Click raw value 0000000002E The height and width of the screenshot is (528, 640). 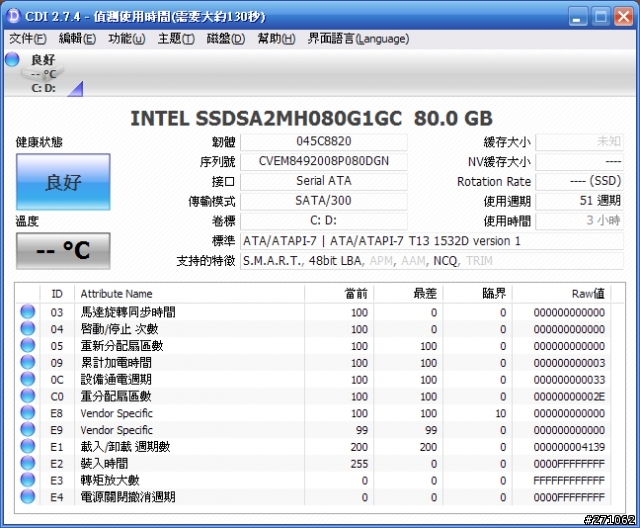pos(569,396)
